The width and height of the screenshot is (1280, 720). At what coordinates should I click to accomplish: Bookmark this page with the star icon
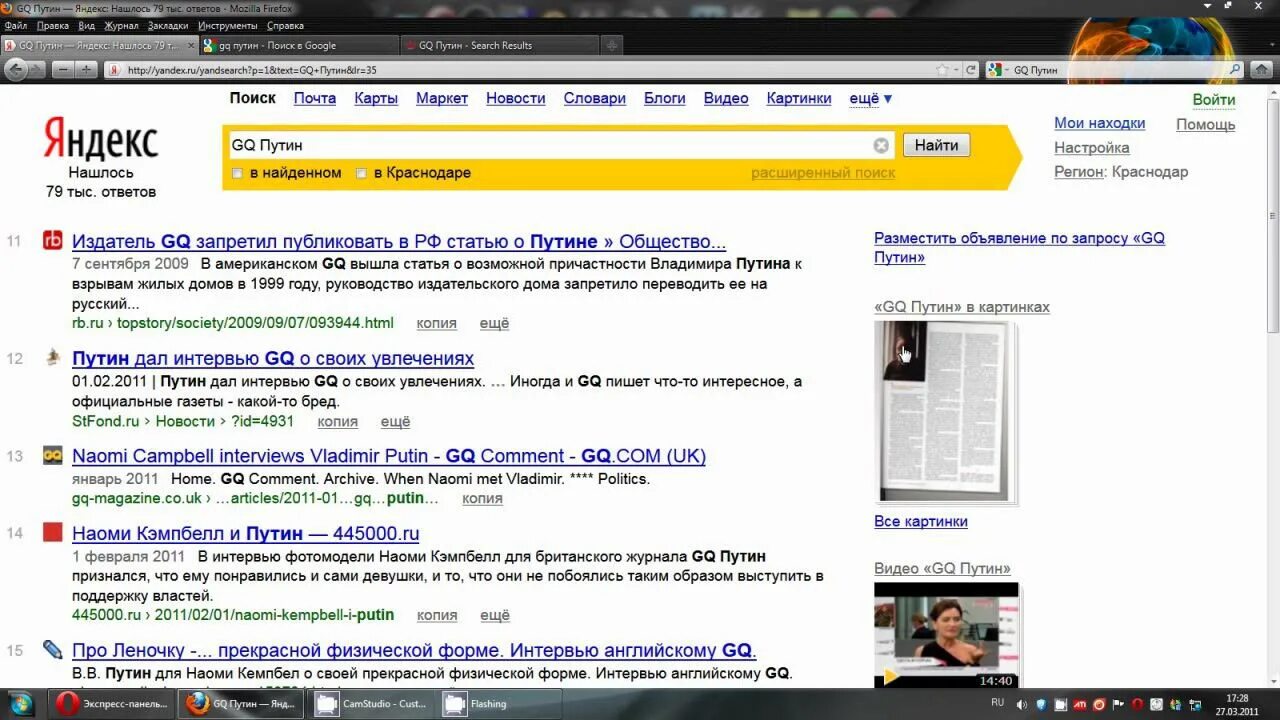[x=942, y=70]
